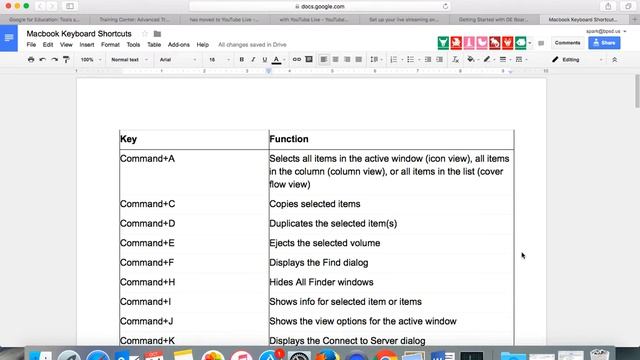Open the Insert menu
This screenshot has width=640, height=360.
87,44
